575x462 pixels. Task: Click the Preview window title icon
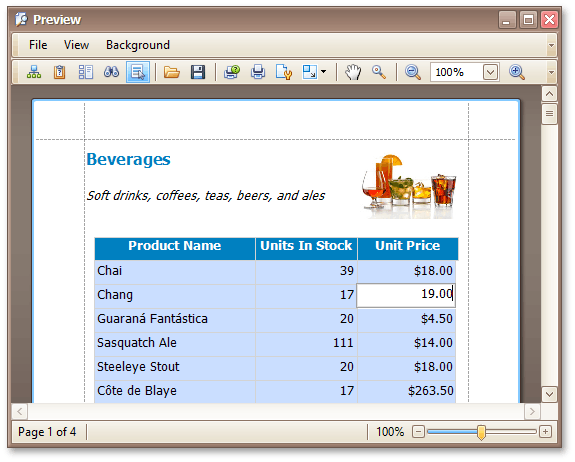click(22, 19)
